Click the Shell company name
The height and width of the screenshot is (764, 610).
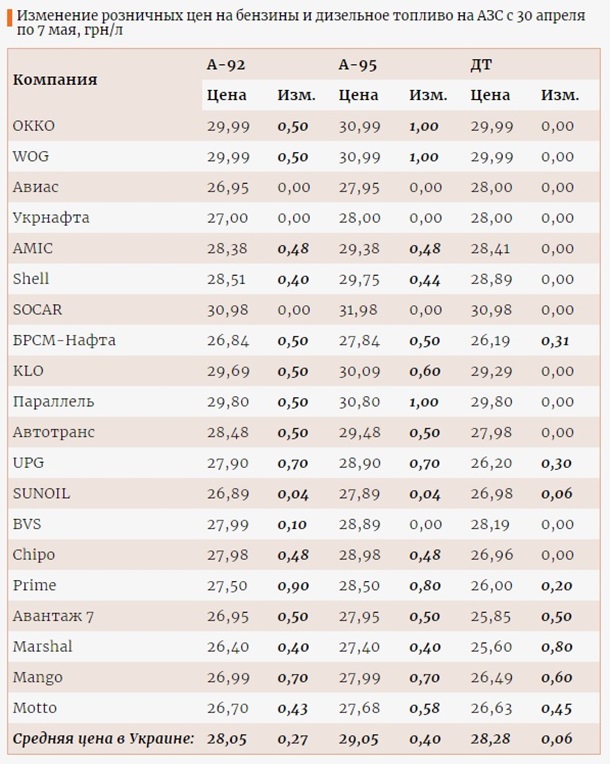pyautogui.click(x=31, y=279)
